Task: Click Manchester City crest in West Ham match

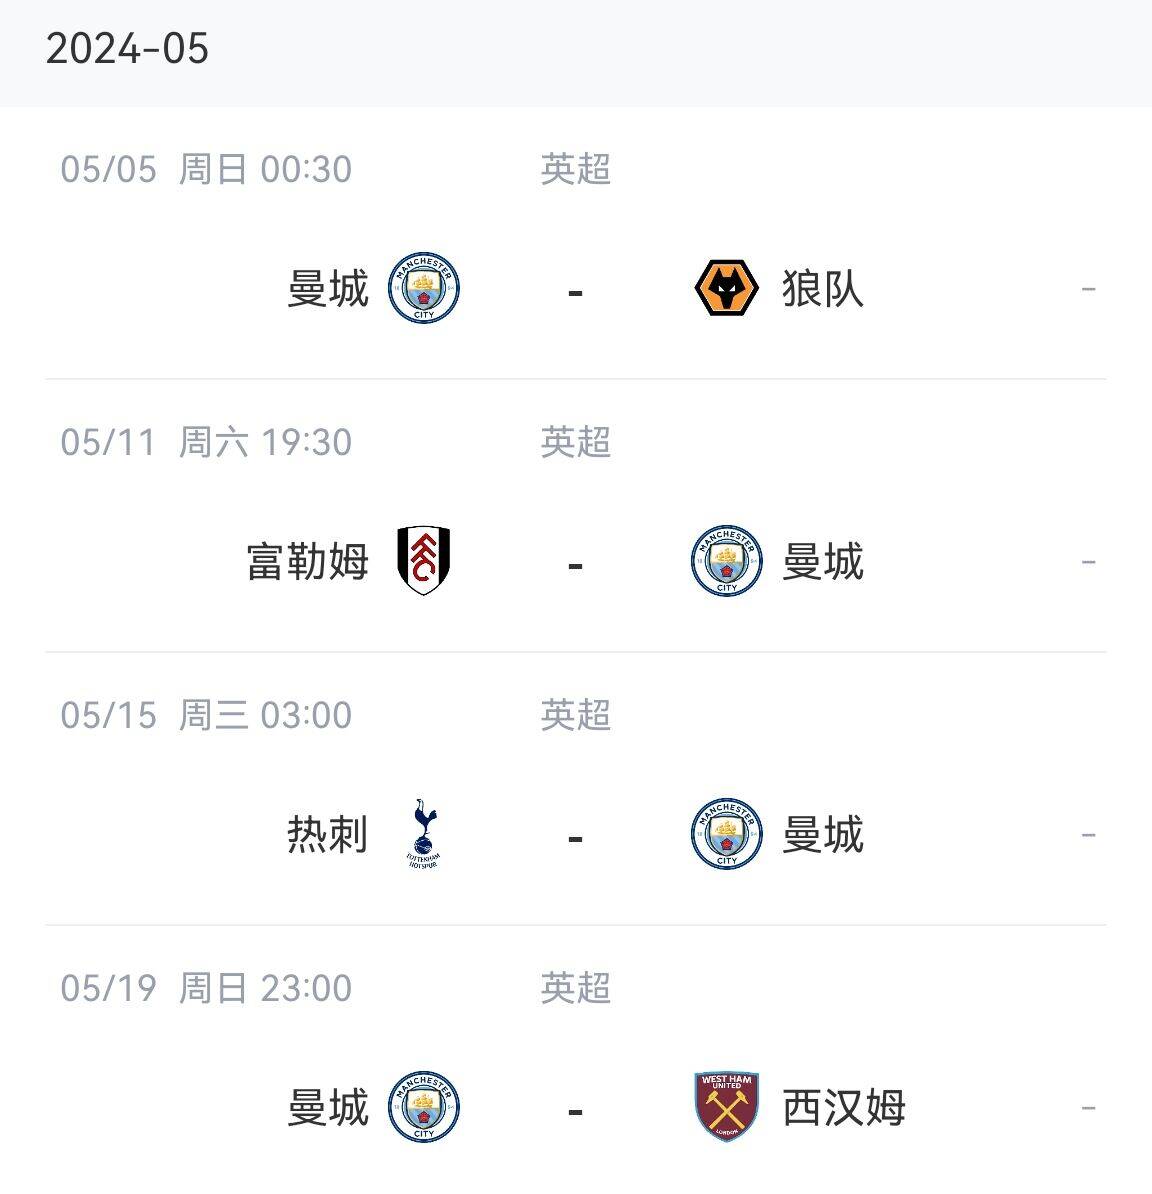Action: 424,1107
